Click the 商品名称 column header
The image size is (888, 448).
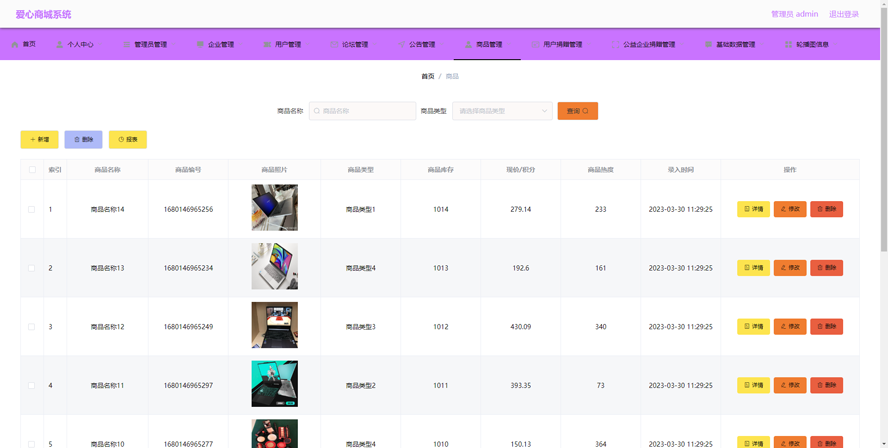click(x=107, y=169)
